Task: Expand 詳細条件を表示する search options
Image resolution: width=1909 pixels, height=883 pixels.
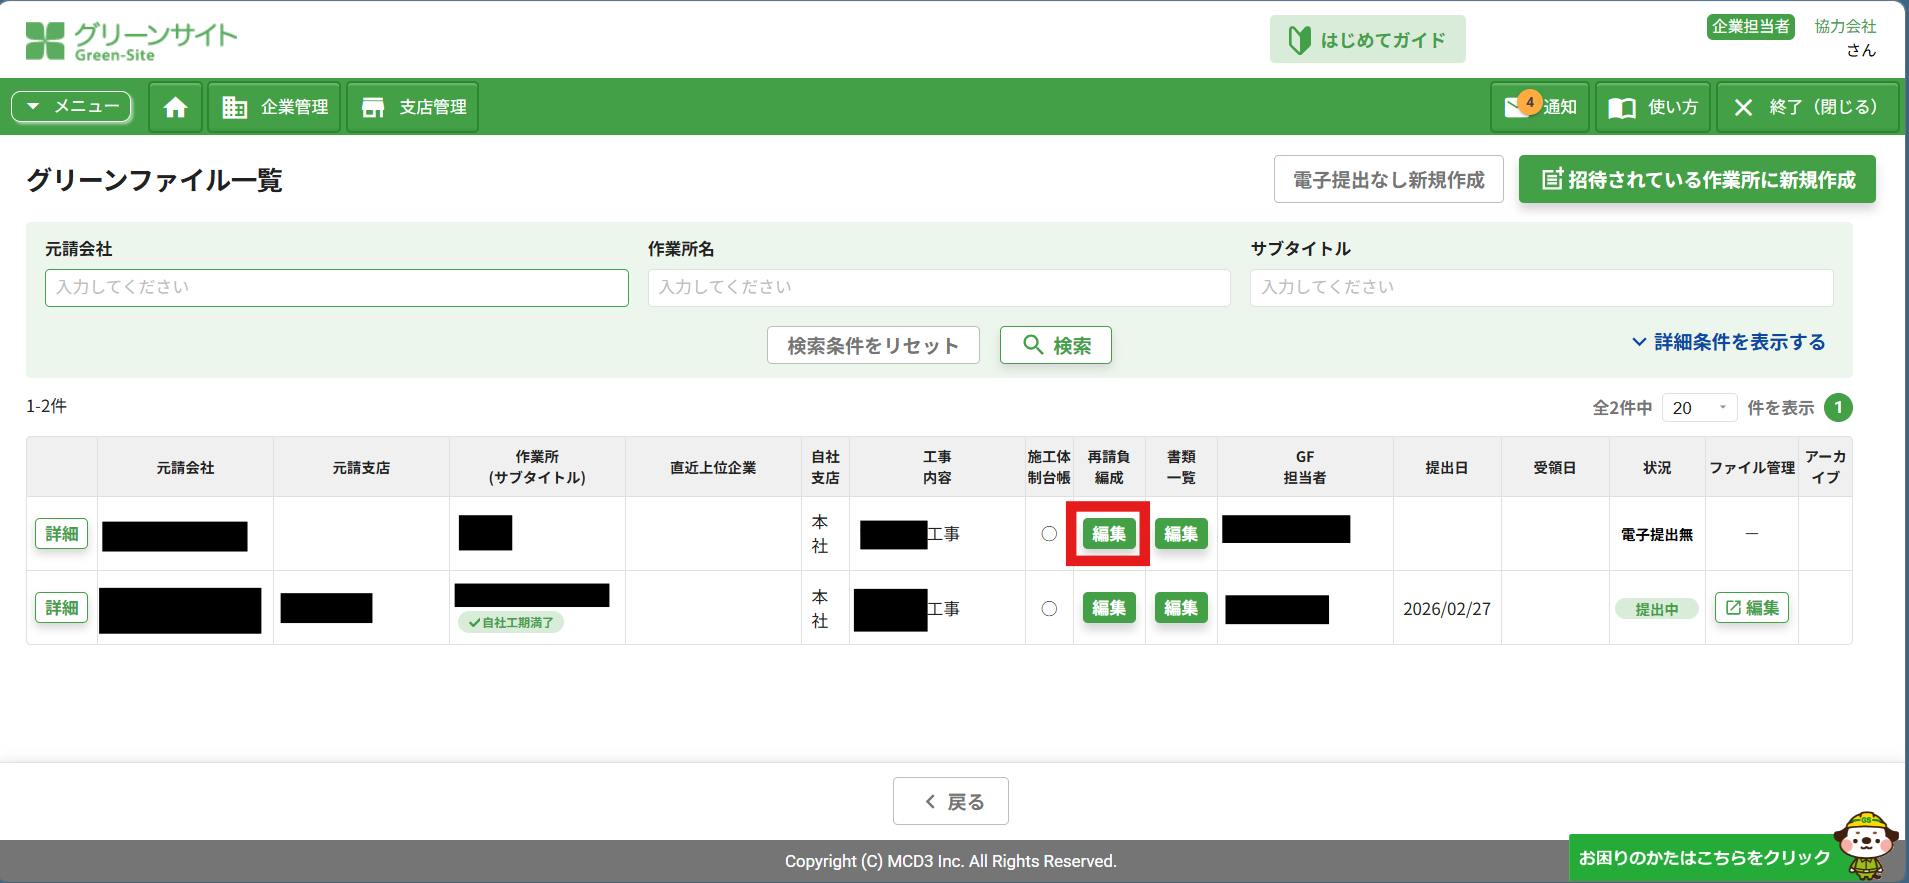Action: (x=1728, y=342)
